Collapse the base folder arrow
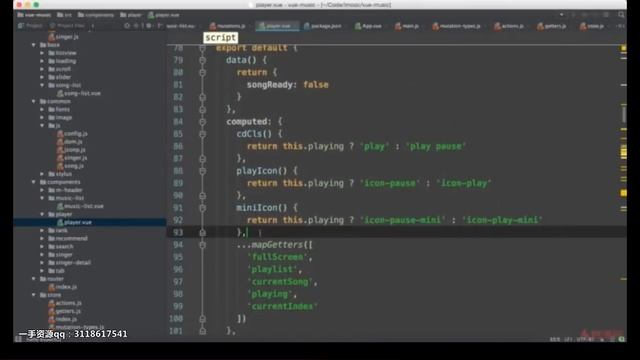Viewport: 640px width, 360px height. point(34,45)
